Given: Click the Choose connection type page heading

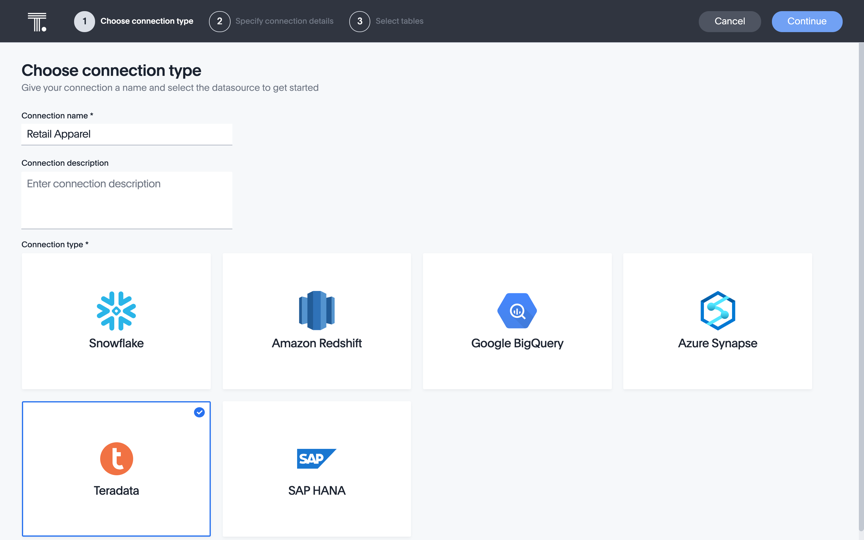Looking at the screenshot, I should tap(111, 71).
